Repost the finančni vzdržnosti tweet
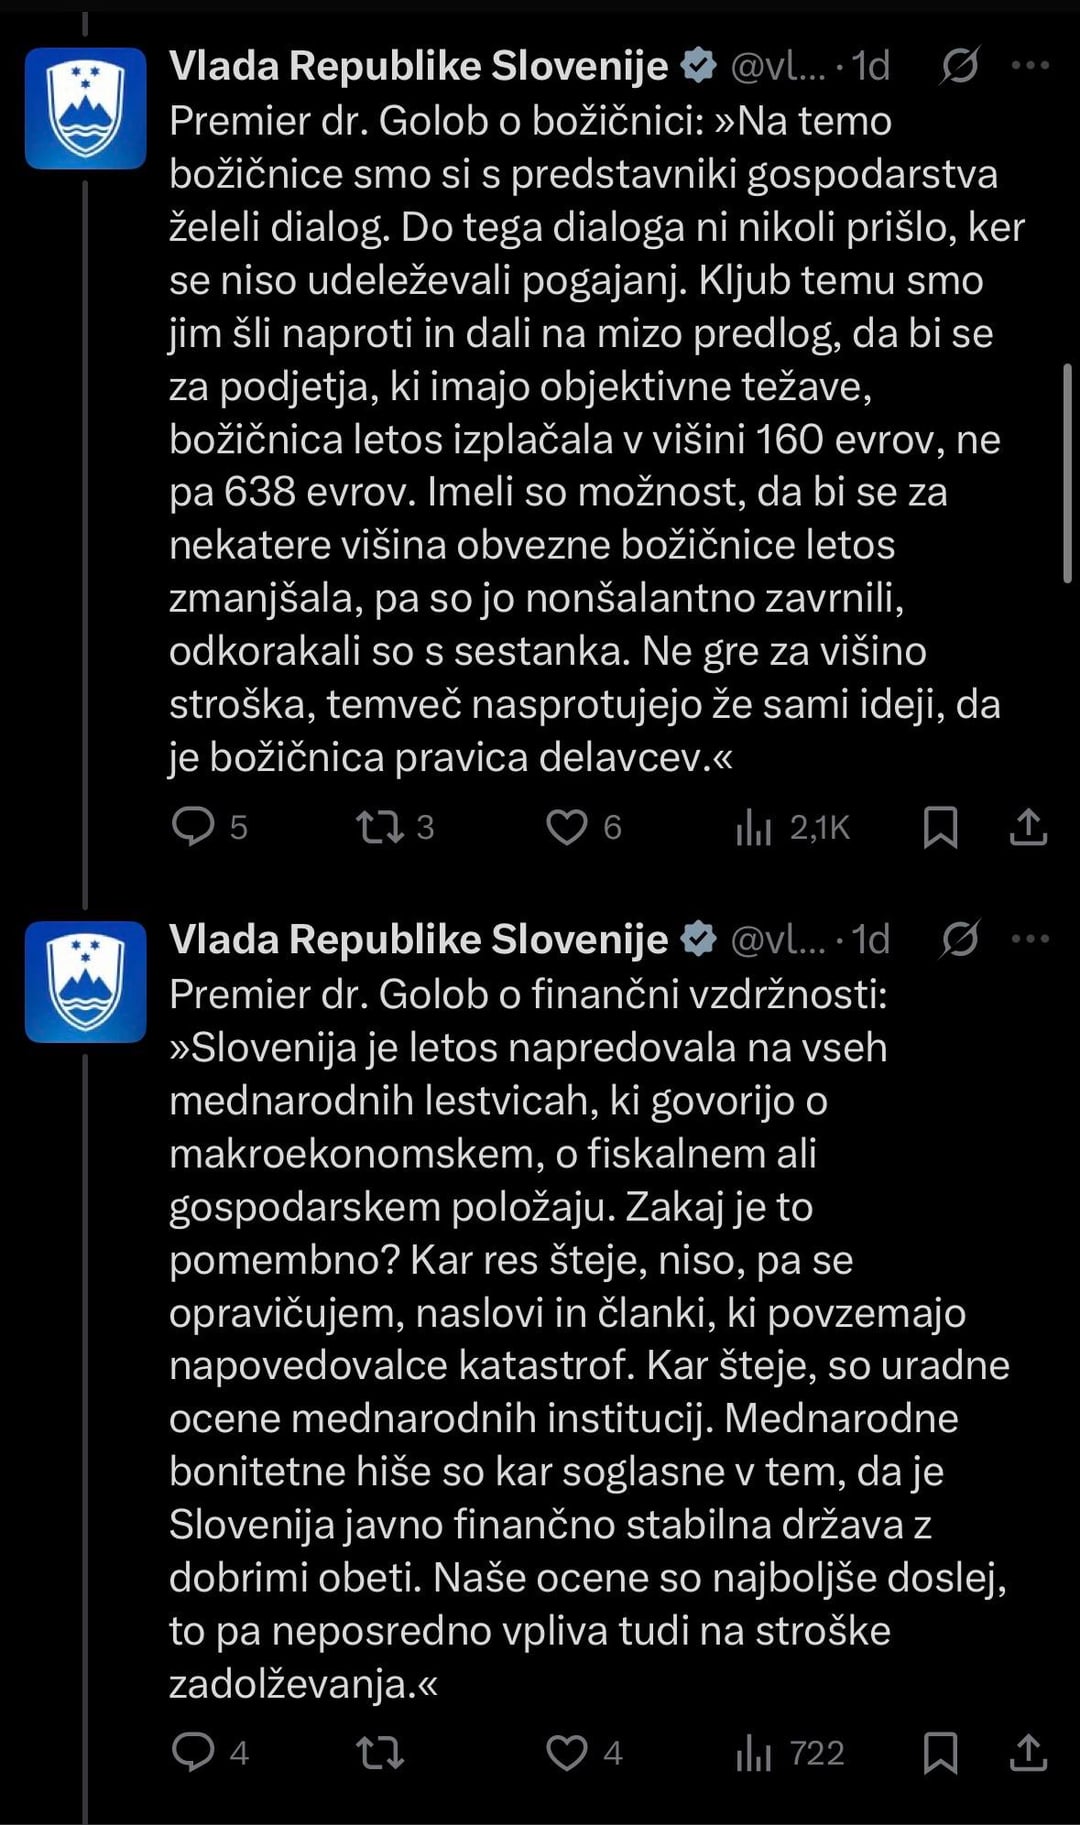The image size is (1080, 1825). click(x=380, y=1752)
